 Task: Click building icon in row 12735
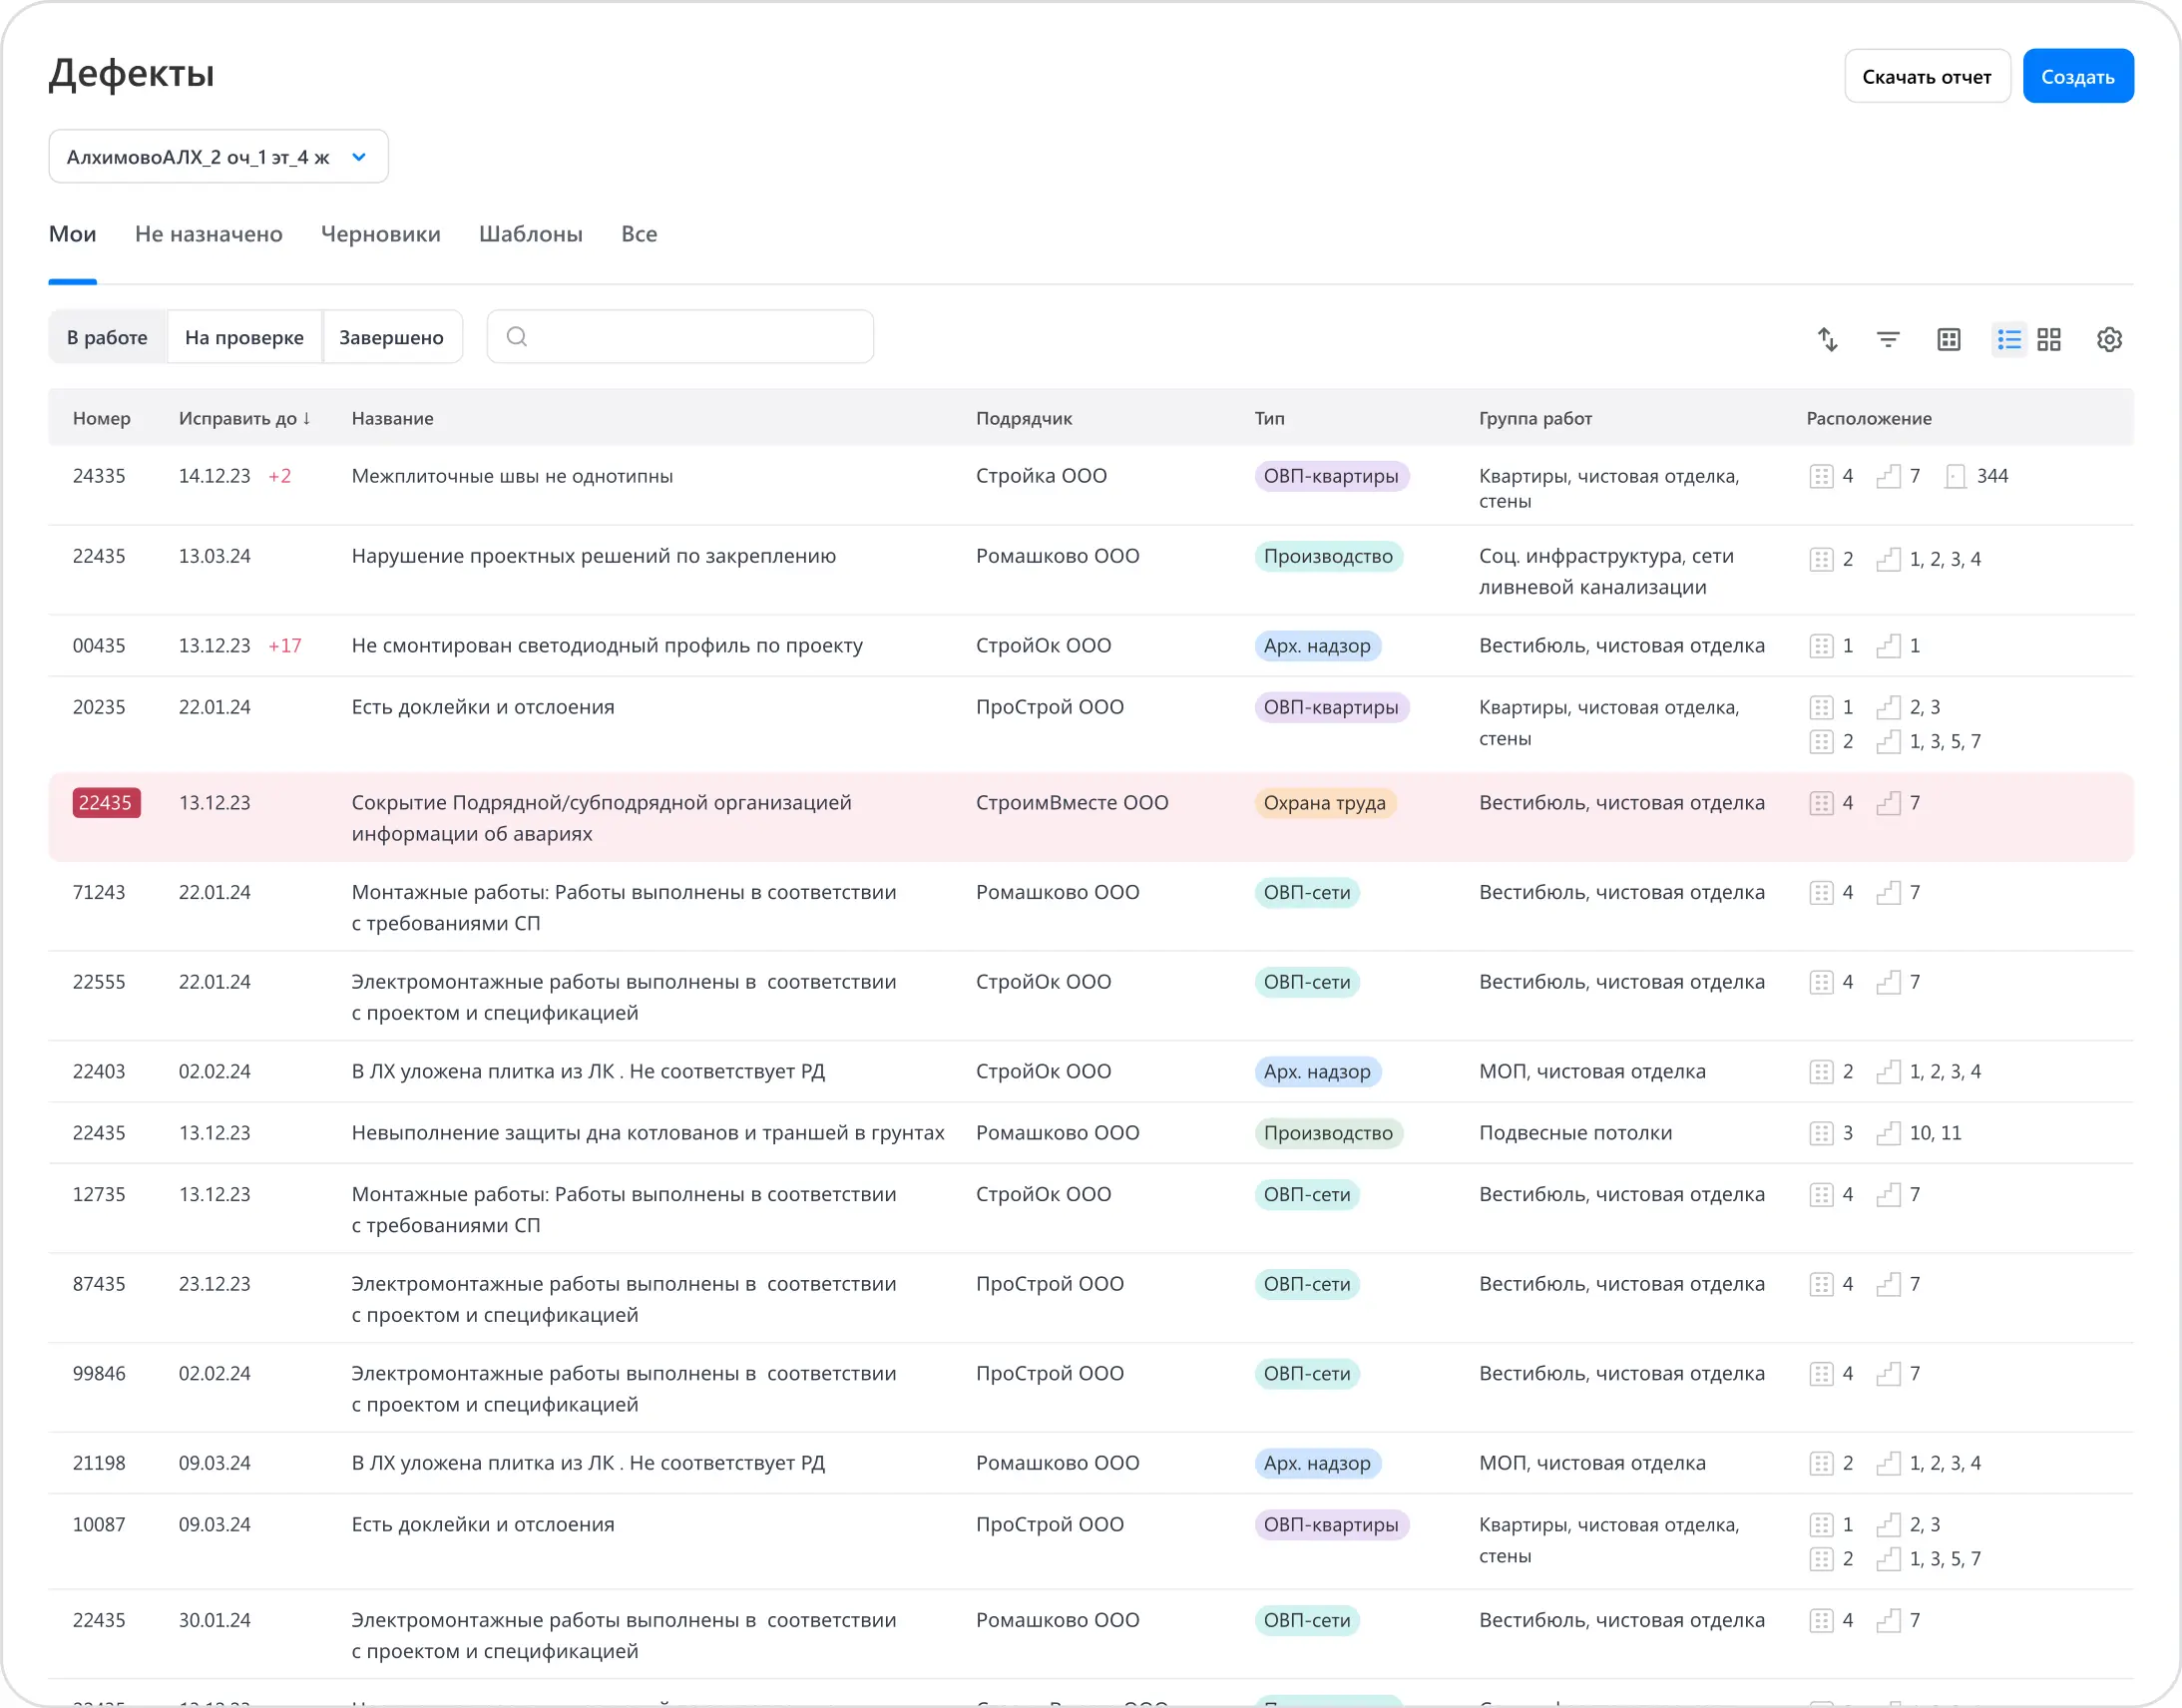1821,1194
